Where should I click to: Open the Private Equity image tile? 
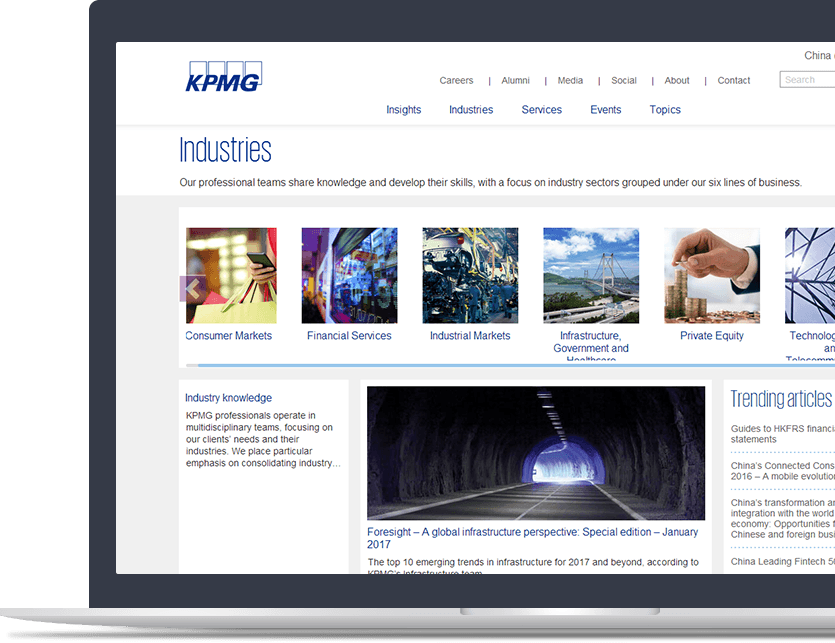pos(711,275)
